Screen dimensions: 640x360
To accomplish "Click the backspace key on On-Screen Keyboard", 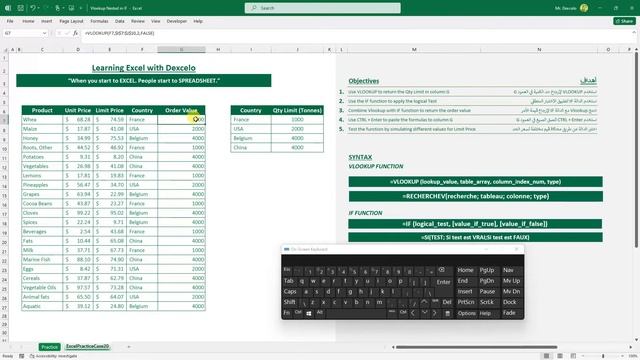I will point(442,270).
